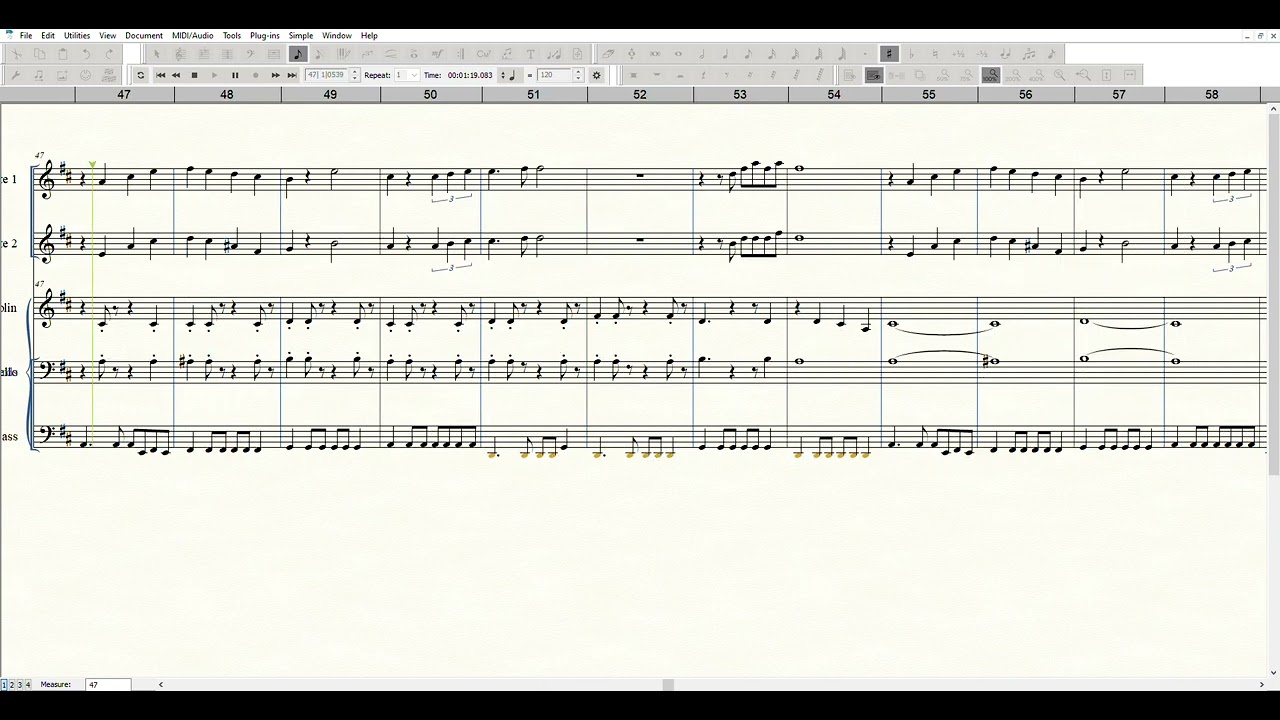Image resolution: width=1280 pixels, height=720 pixels.
Task: Click measure 52 in the ruler
Action: 640,95
